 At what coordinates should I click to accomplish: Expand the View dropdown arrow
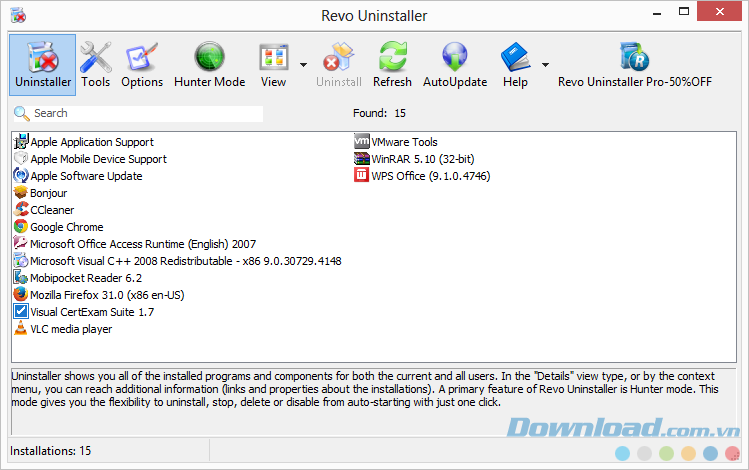(303, 64)
